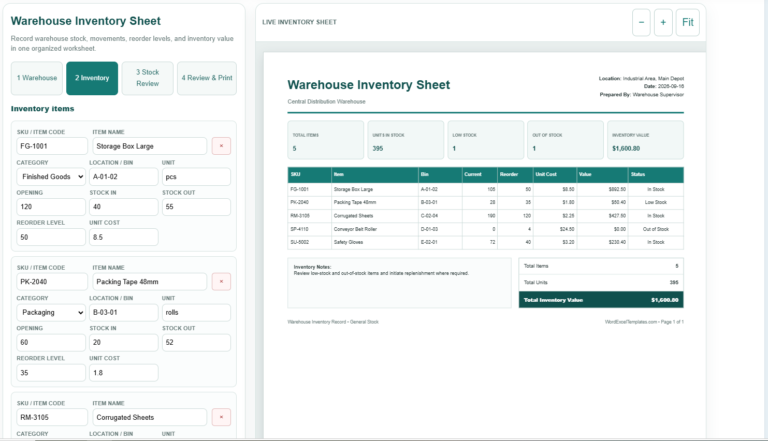Click the Safety Gloves item cell
This screenshot has height=441, width=768.
375,242
